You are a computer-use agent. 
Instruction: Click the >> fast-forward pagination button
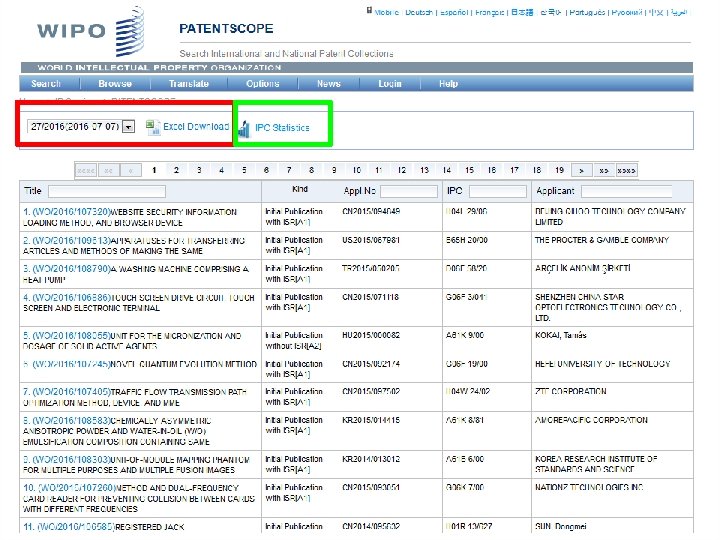click(604, 170)
